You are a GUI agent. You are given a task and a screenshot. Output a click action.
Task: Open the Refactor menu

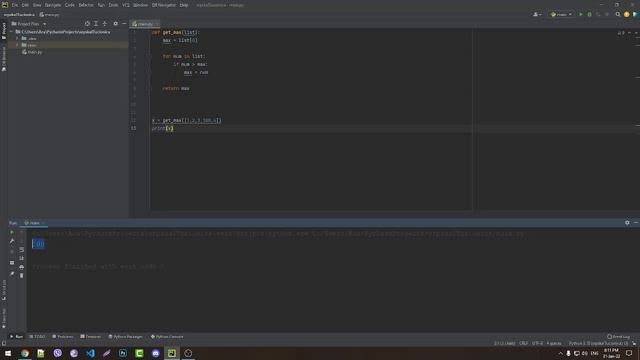pos(86,5)
